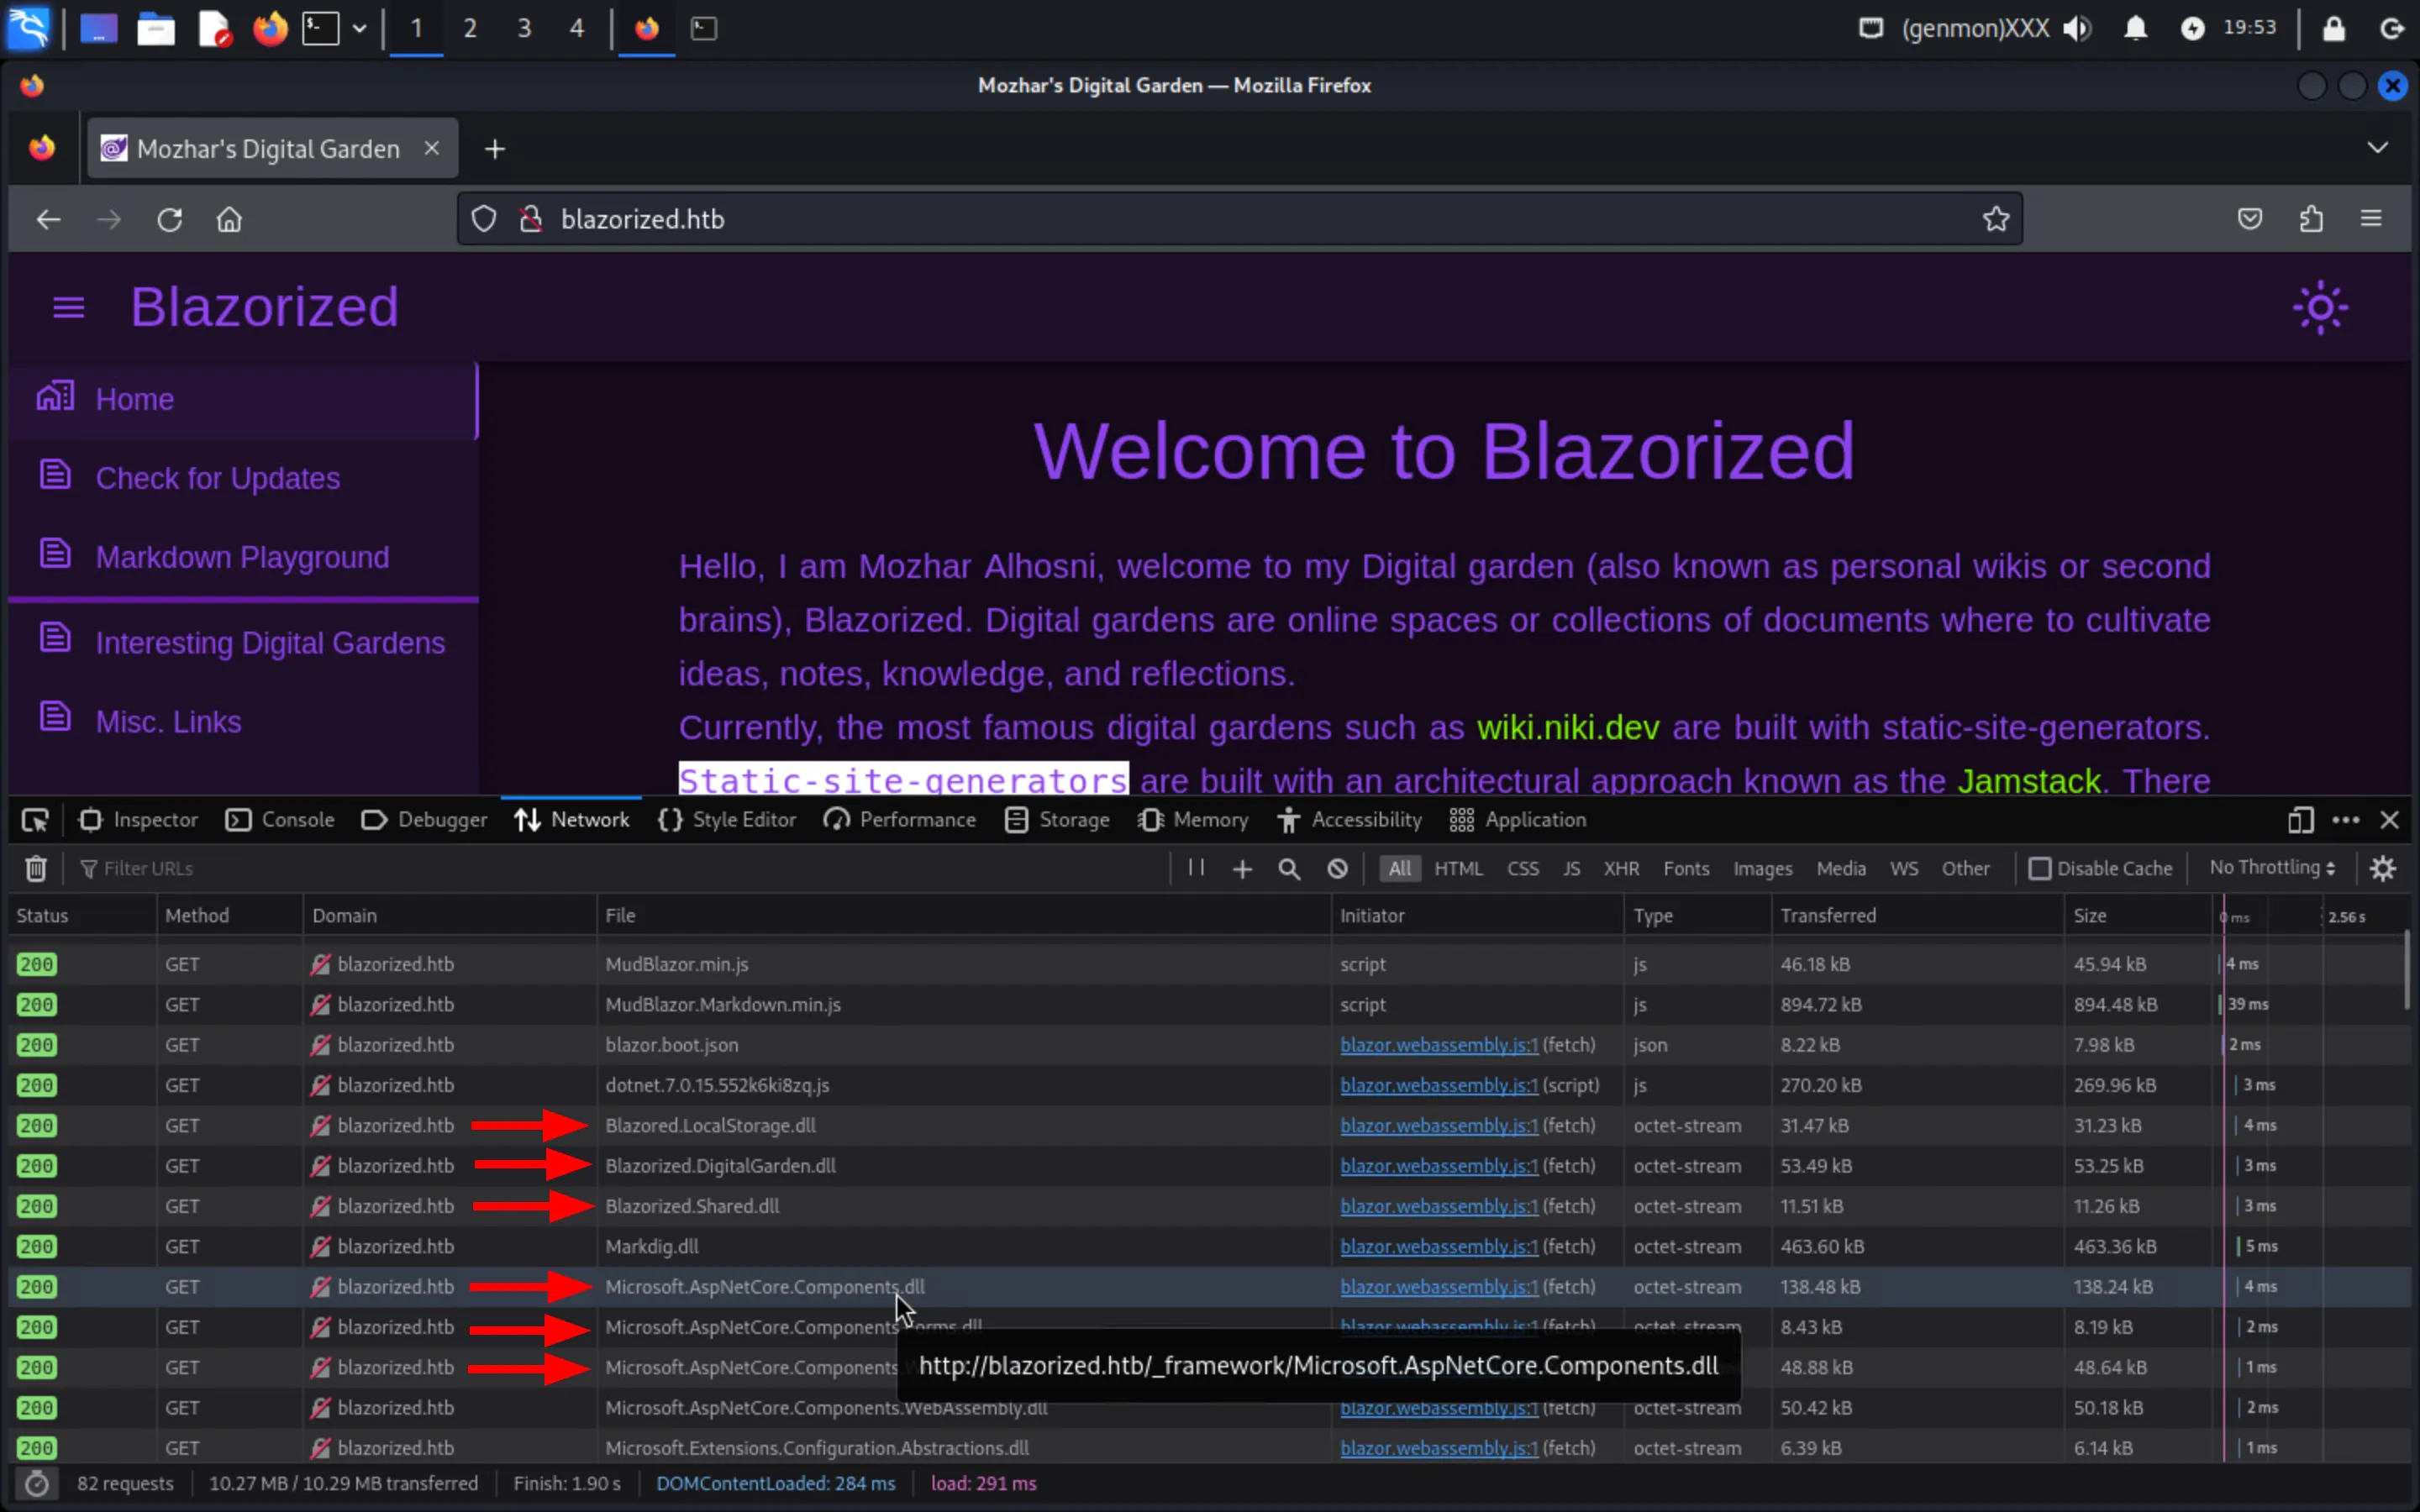Viewport: 2420px width, 1512px height.
Task: Follow the wiki.niki.dev hyperlink
Action: (x=1568, y=727)
